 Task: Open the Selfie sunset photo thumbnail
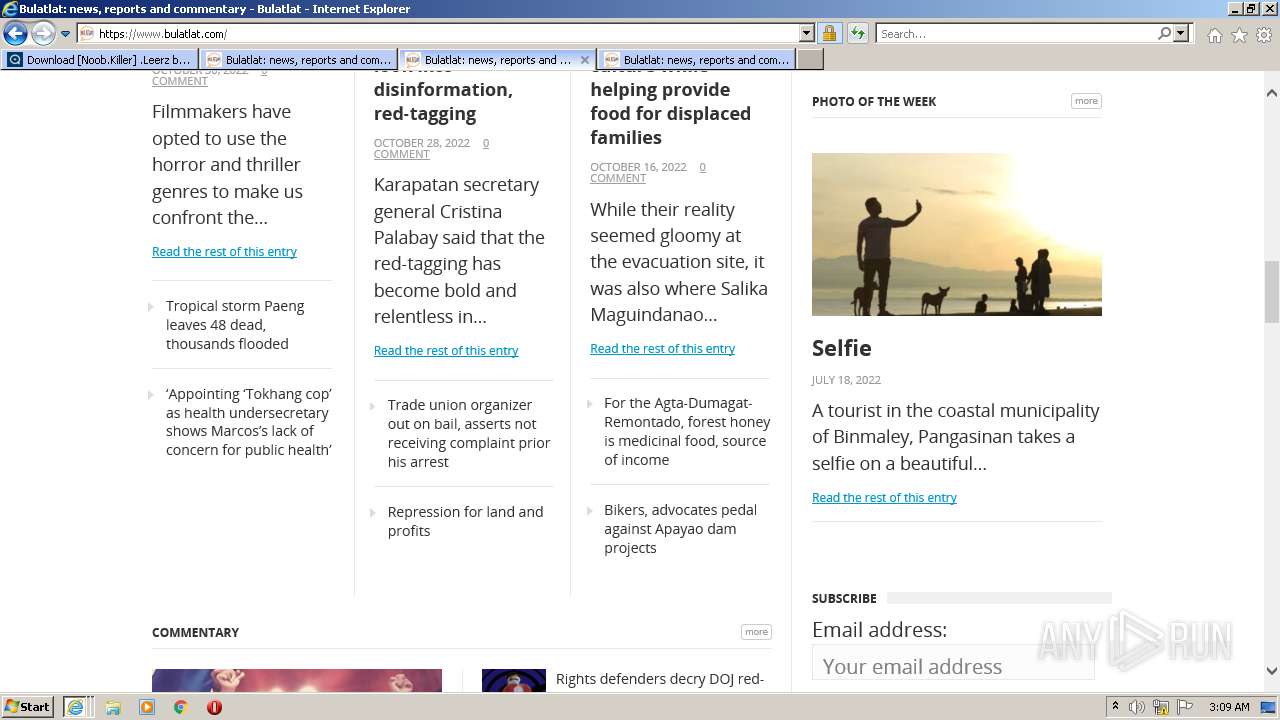tap(957, 234)
